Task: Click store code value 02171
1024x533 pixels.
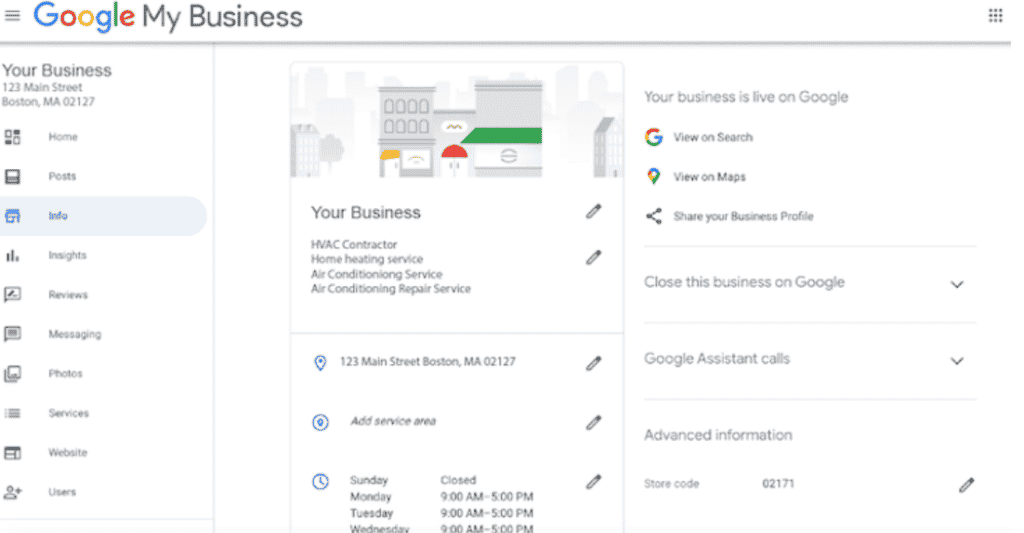Action: click(778, 484)
